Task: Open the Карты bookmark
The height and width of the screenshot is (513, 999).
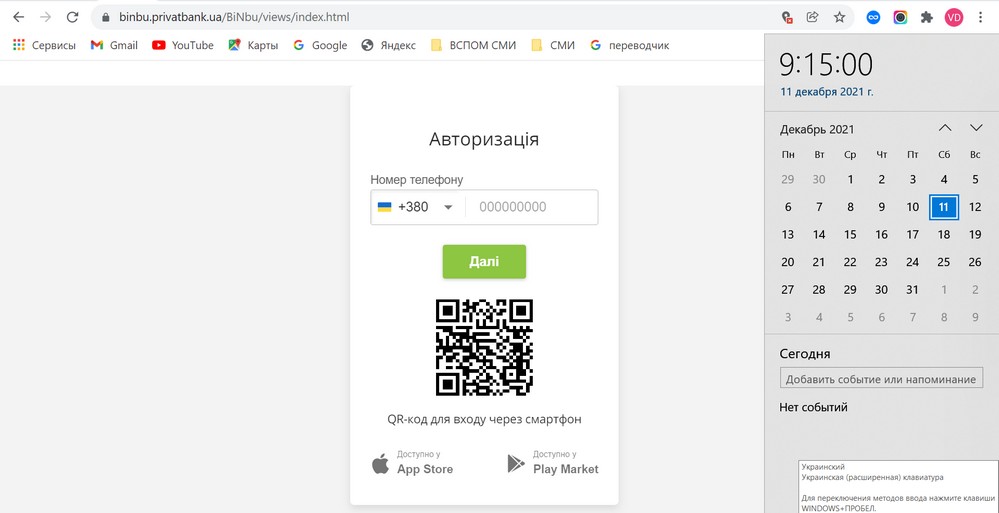Action: tap(253, 45)
